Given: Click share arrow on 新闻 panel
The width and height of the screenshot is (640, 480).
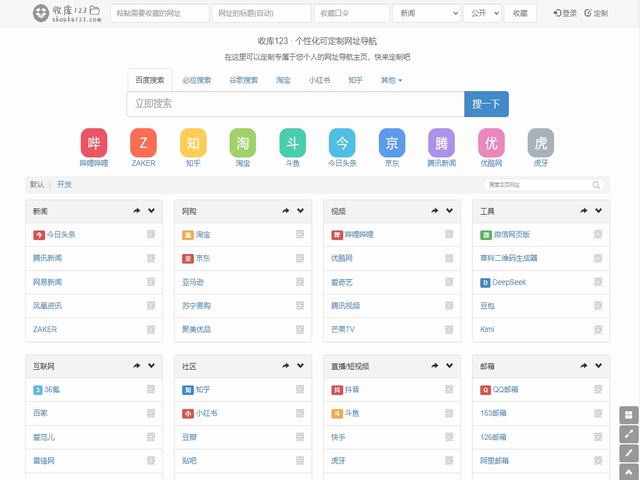Looking at the screenshot, I should 136,211.
